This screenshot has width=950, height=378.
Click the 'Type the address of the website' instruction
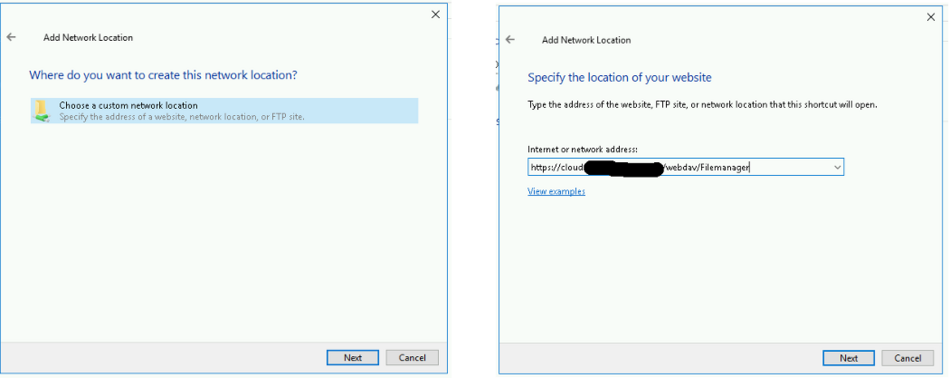pyautogui.click(x=703, y=104)
